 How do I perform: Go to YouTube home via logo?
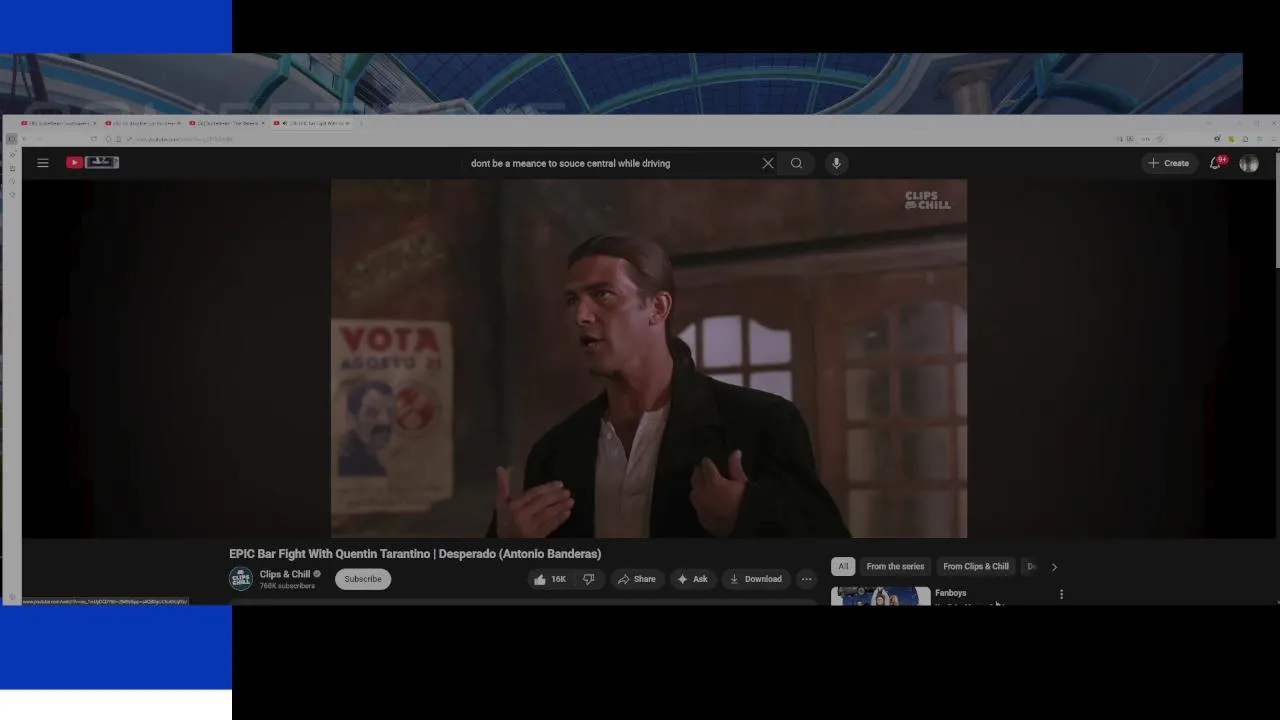93,162
